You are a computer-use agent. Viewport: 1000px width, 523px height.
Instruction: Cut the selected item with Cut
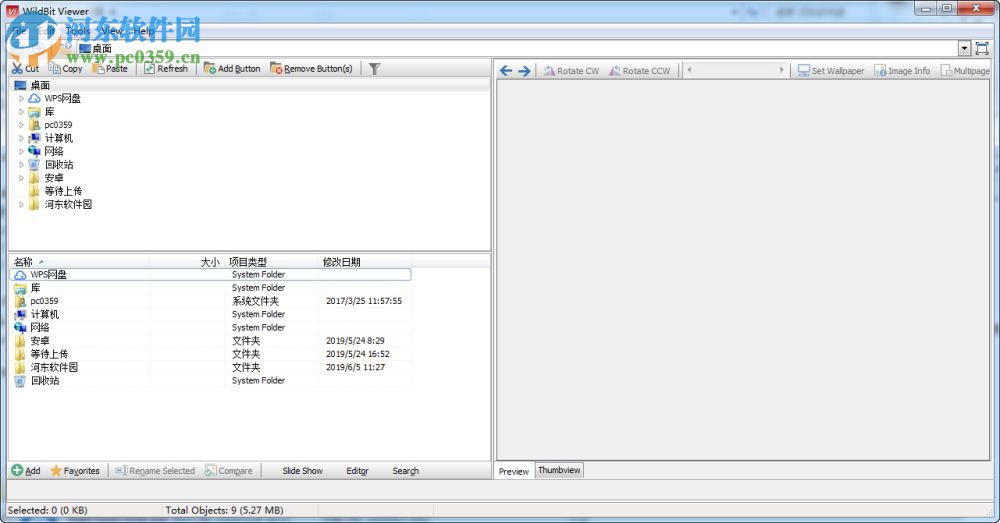26,68
